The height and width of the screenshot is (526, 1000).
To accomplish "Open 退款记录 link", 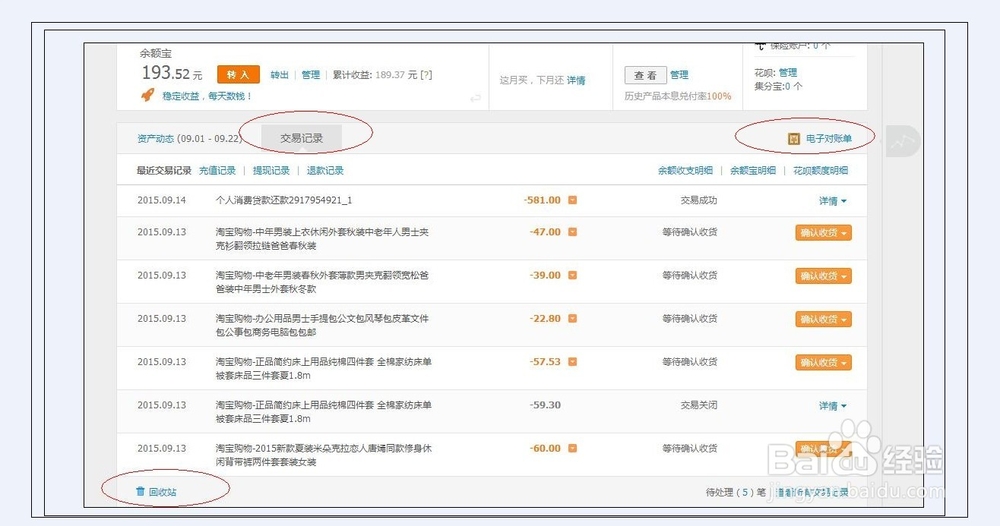I will pyautogui.click(x=325, y=170).
